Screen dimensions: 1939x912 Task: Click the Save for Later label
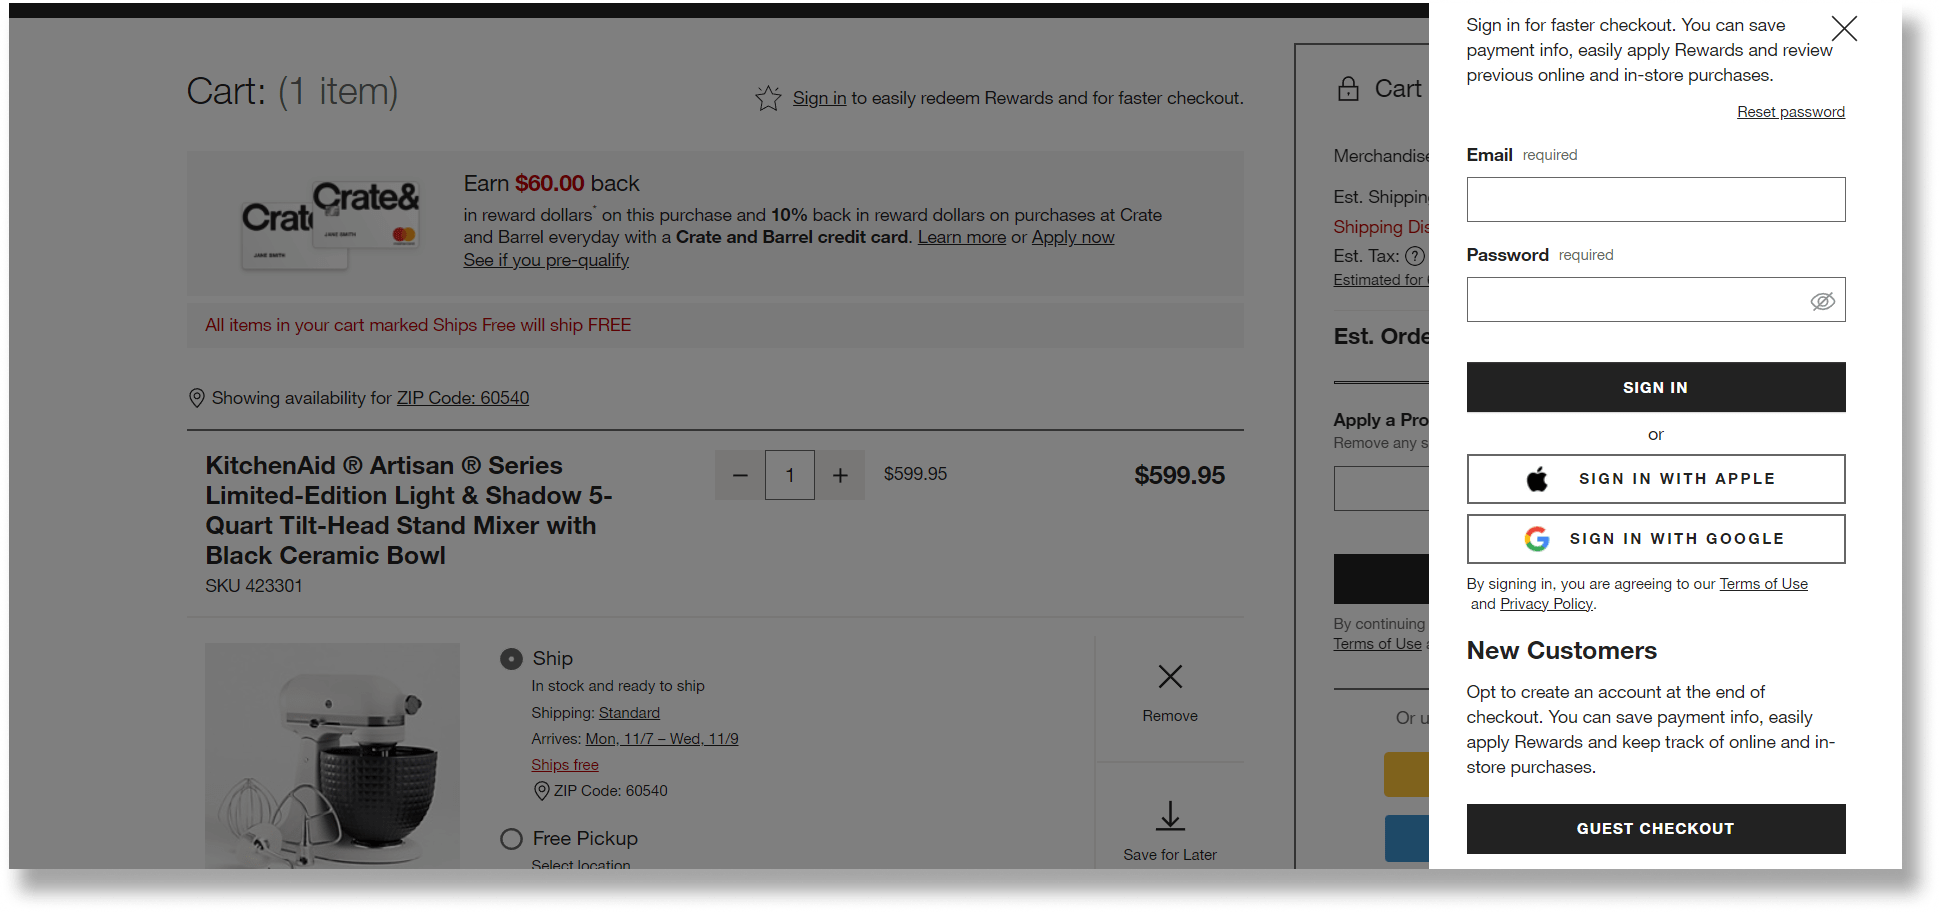click(1170, 855)
